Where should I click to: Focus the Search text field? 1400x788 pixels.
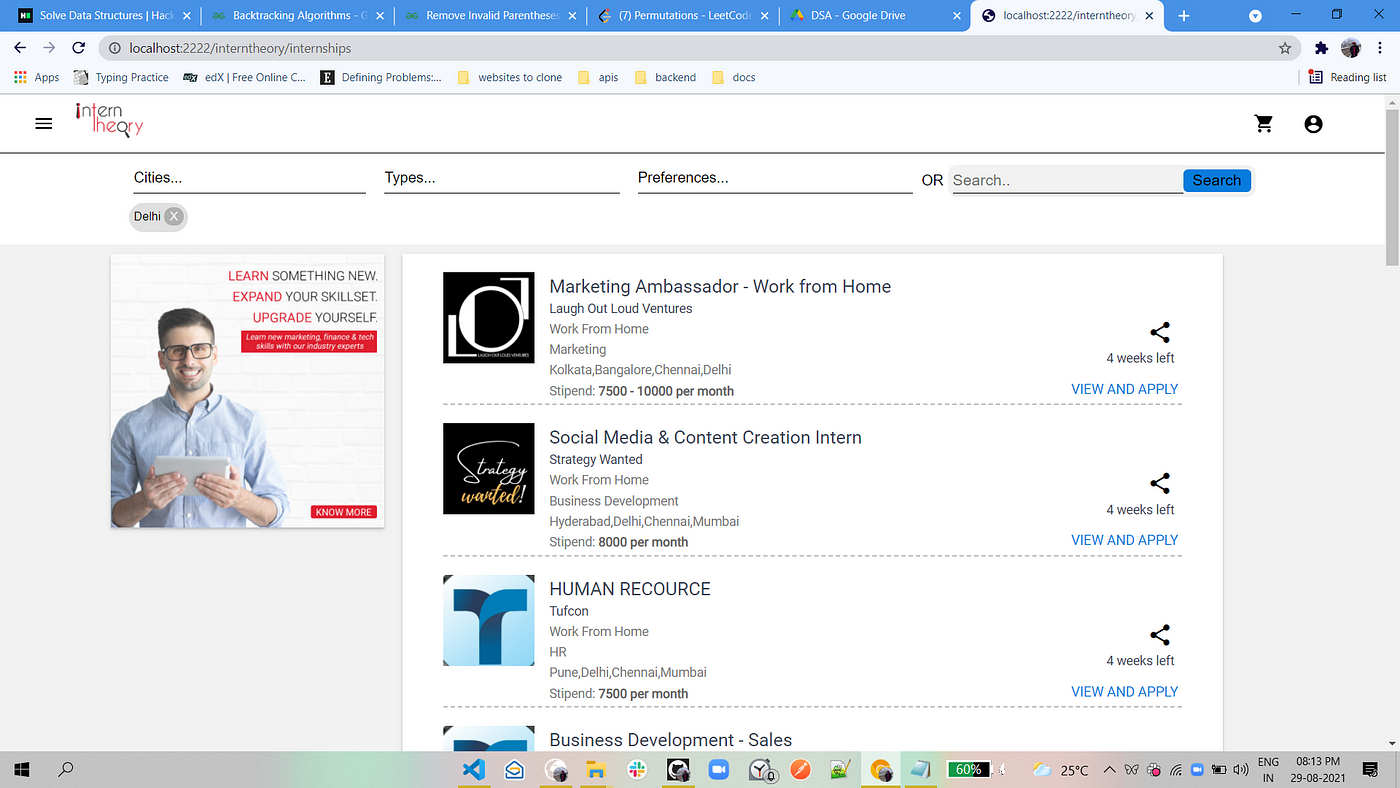point(1066,180)
